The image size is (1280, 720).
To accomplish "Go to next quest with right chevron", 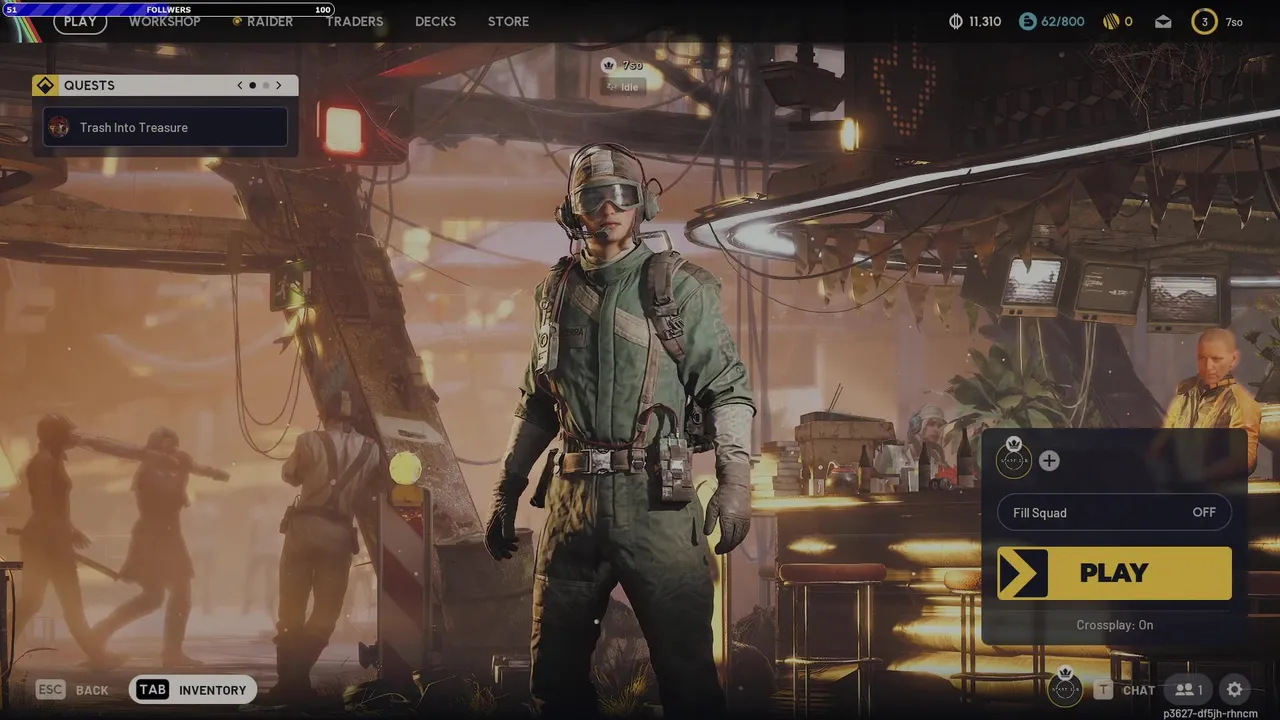I will 278,86.
